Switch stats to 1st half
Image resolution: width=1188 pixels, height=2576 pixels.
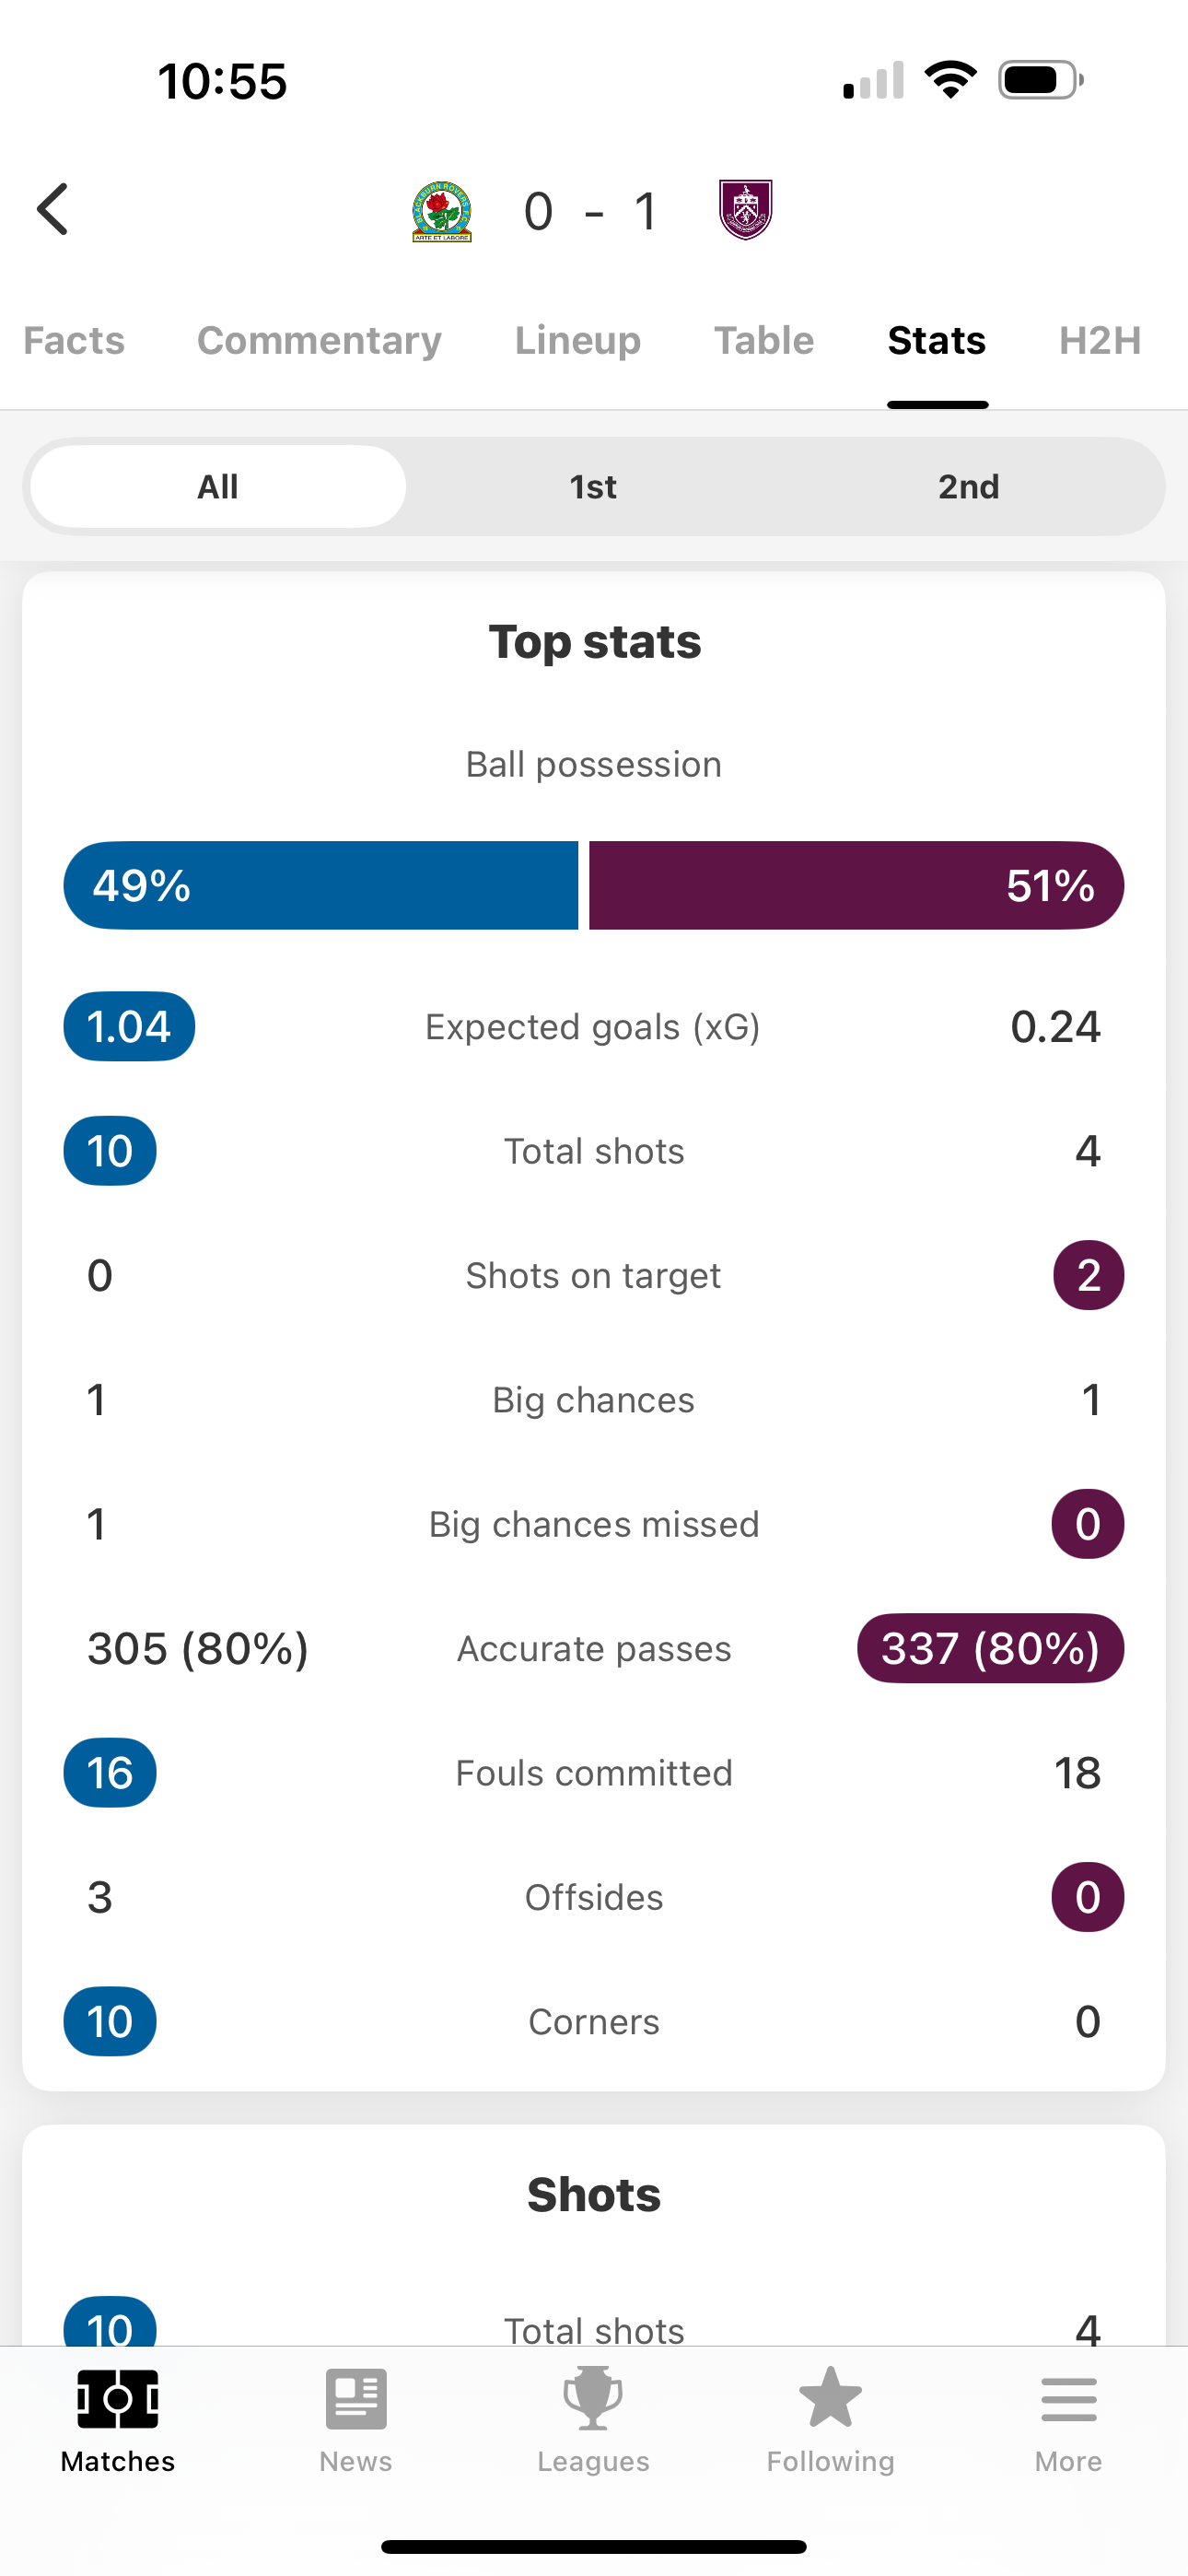[593, 487]
